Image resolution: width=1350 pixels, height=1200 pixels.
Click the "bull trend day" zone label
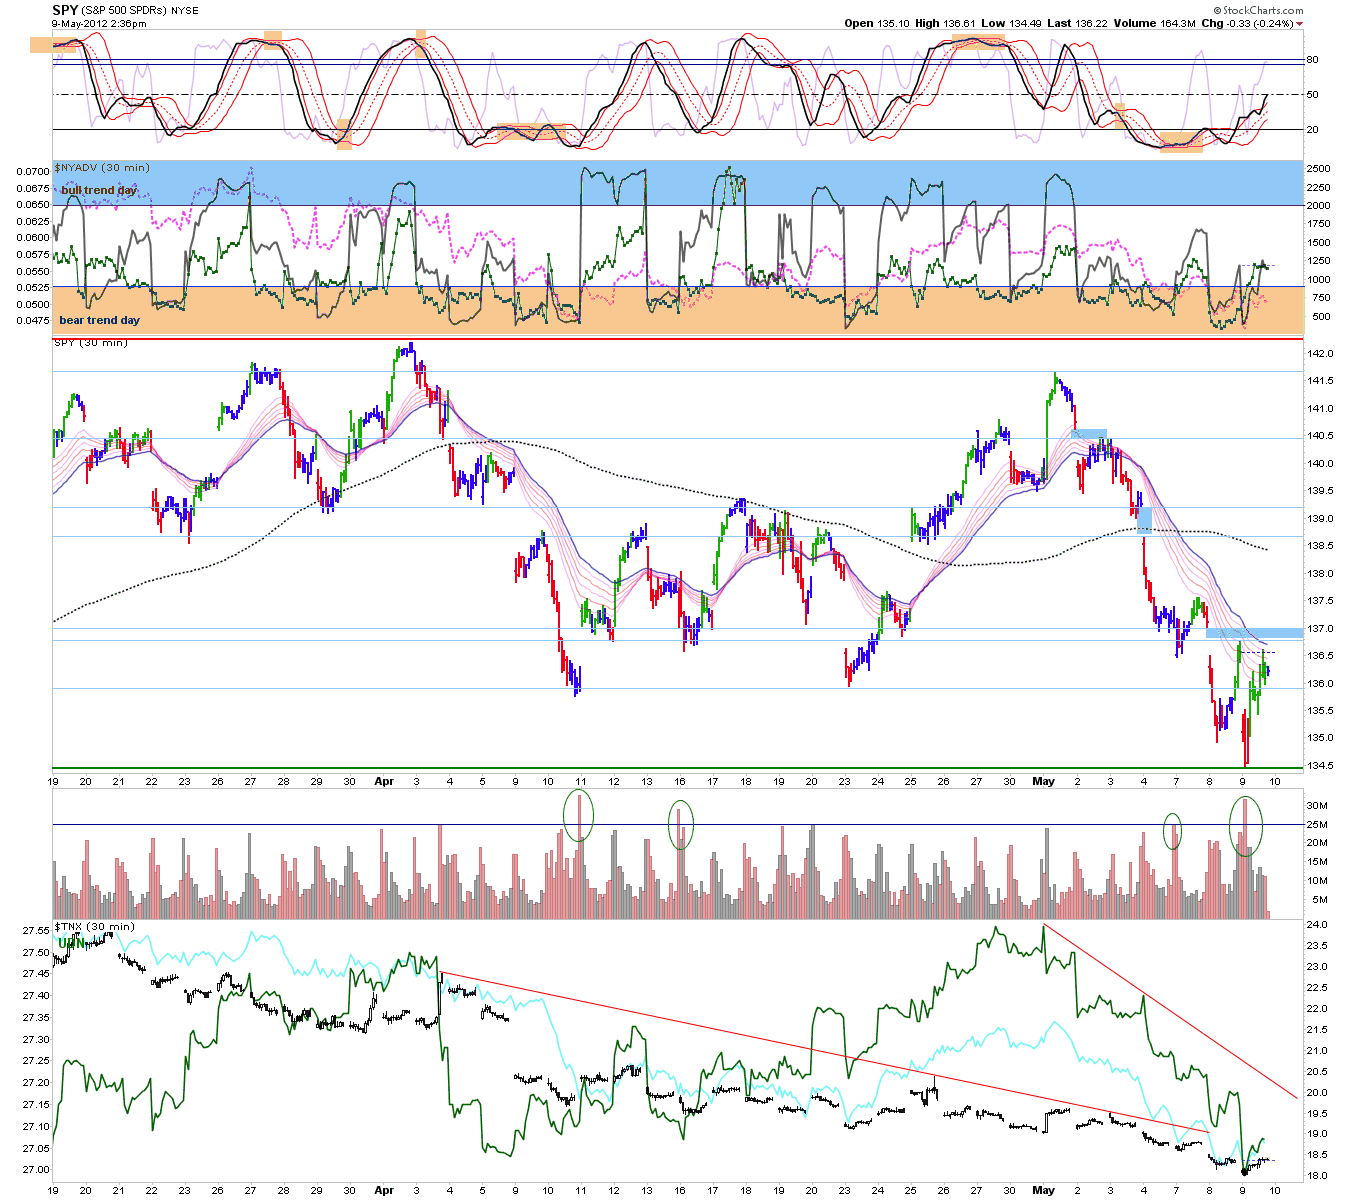(99, 190)
